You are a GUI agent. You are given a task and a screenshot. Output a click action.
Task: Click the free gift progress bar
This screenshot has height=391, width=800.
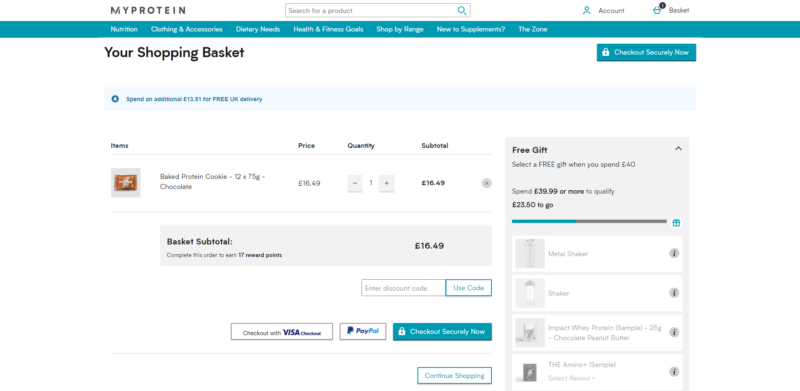pos(589,221)
